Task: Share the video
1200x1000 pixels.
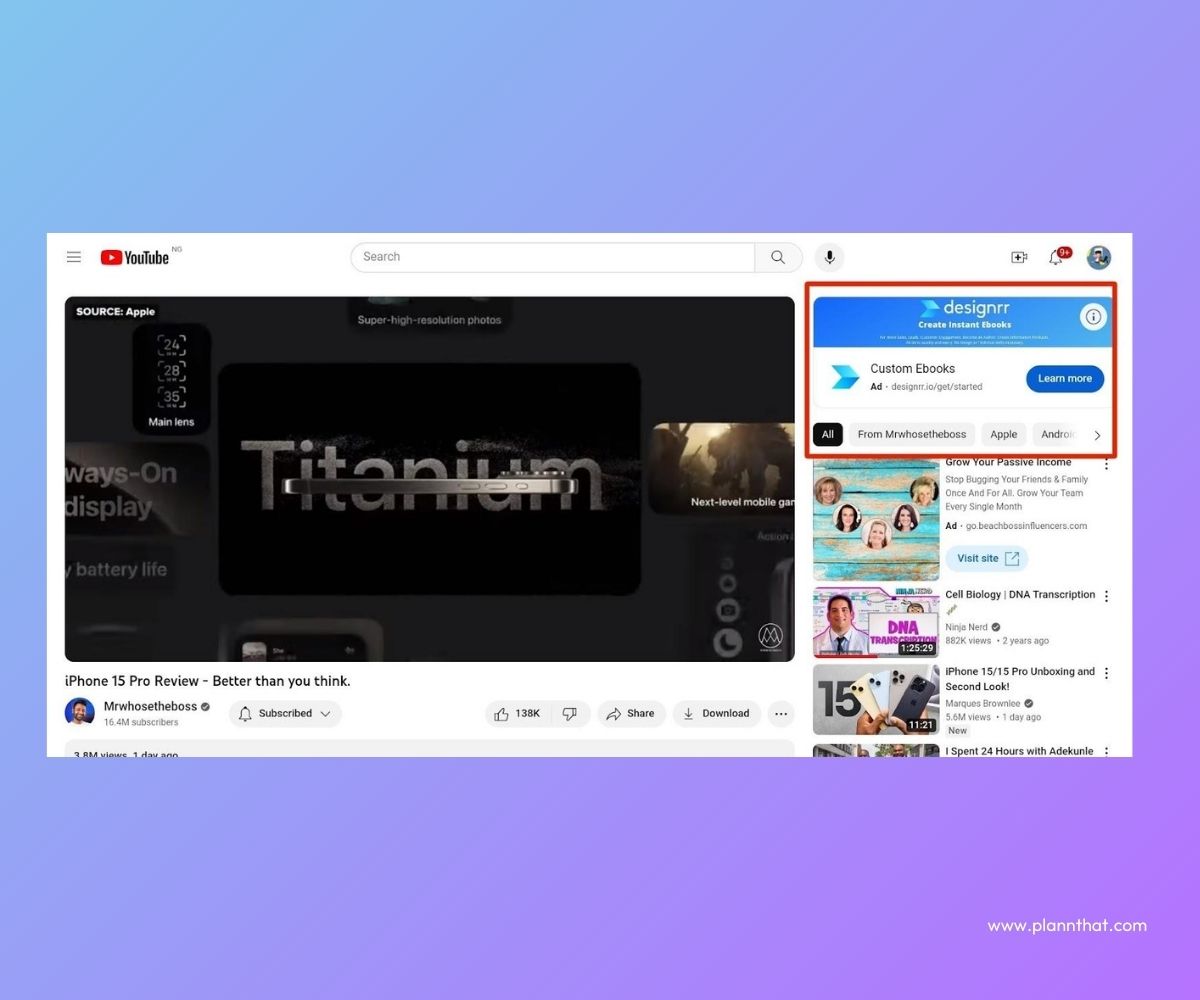Action: point(631,714)
